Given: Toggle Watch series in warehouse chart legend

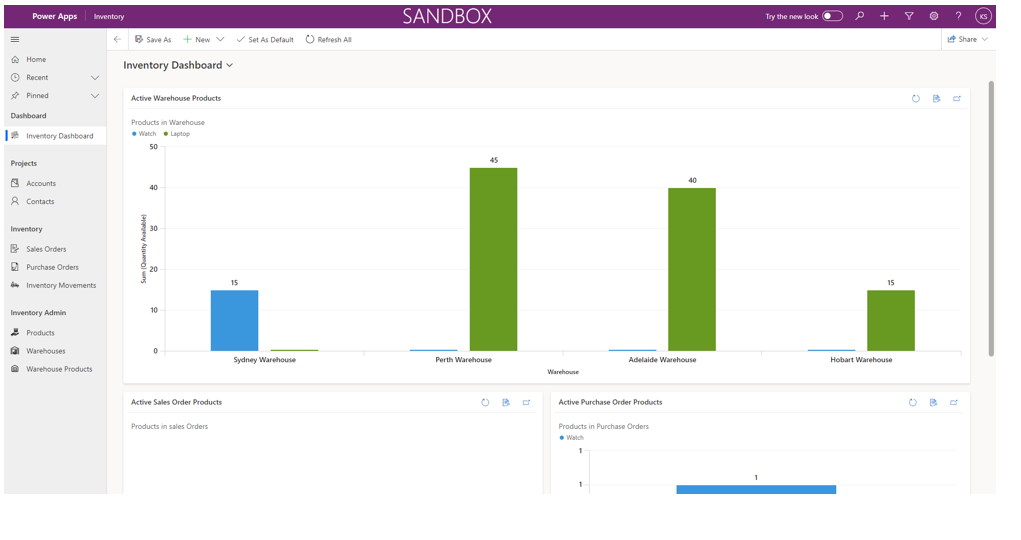Looking at the screenshot, I should 144,134.
